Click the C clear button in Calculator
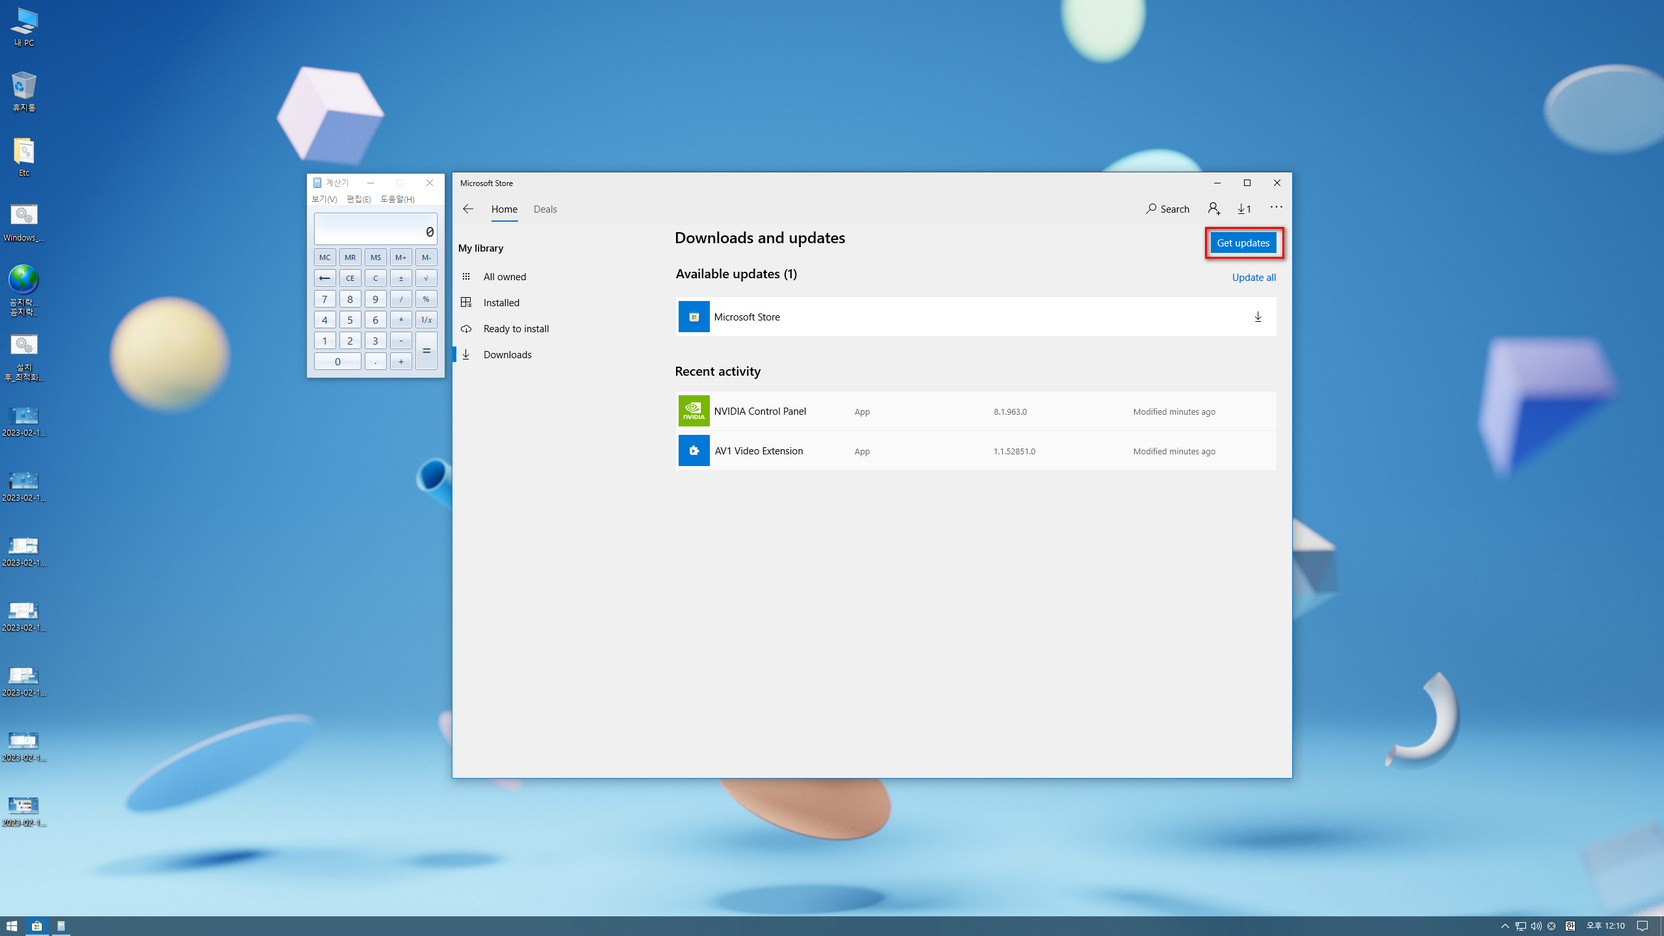 pyautogui.click(x=376, y=278)
